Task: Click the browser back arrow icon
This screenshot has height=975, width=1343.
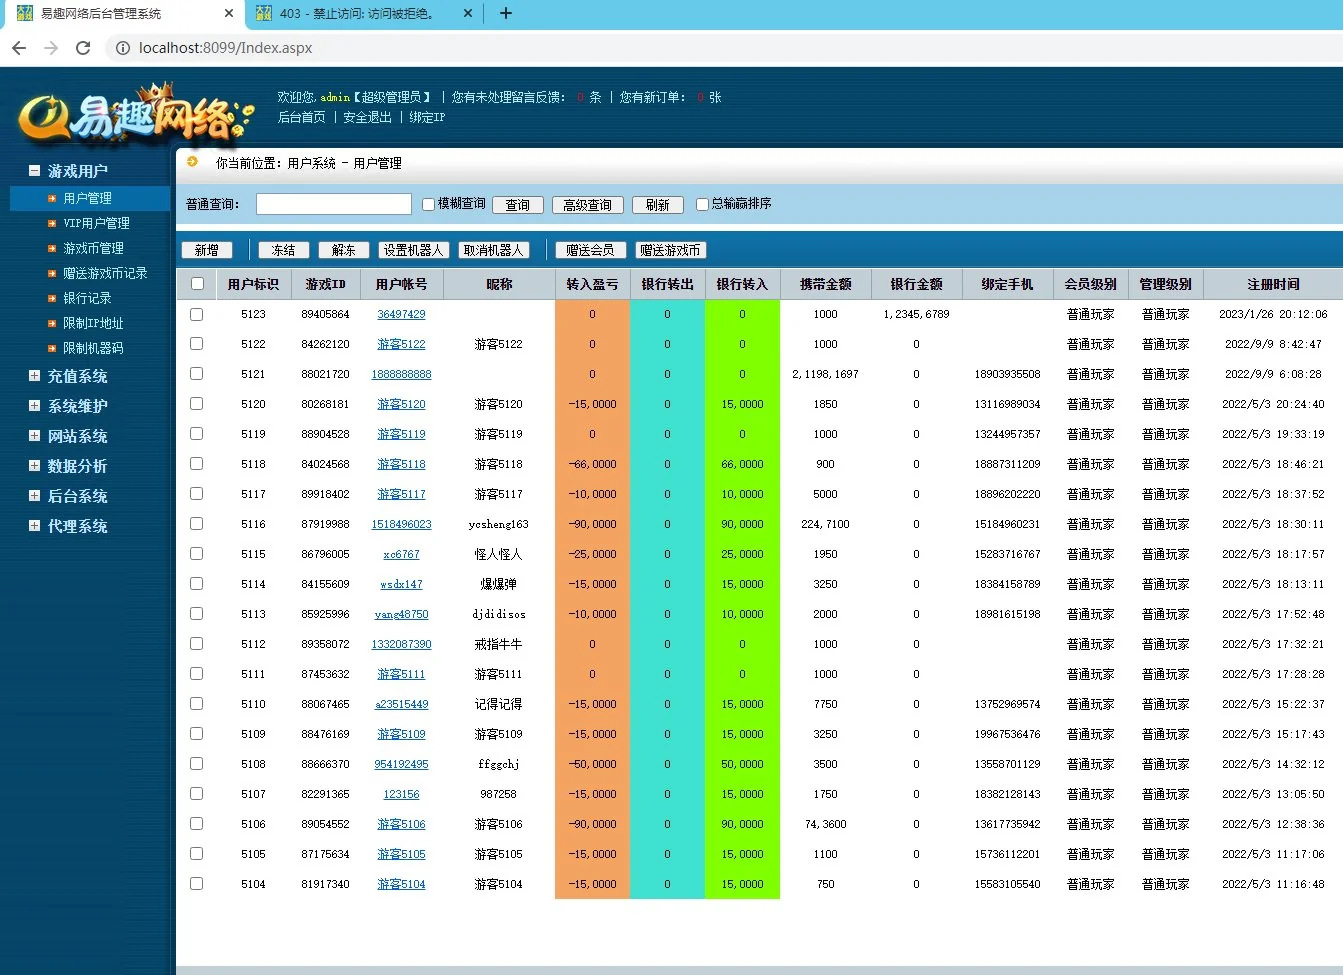Action: [x=19, y=48]
